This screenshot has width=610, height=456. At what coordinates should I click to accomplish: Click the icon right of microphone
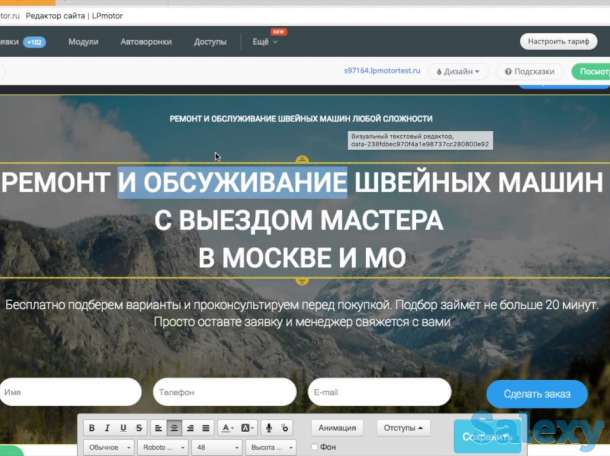click(285, 428)
